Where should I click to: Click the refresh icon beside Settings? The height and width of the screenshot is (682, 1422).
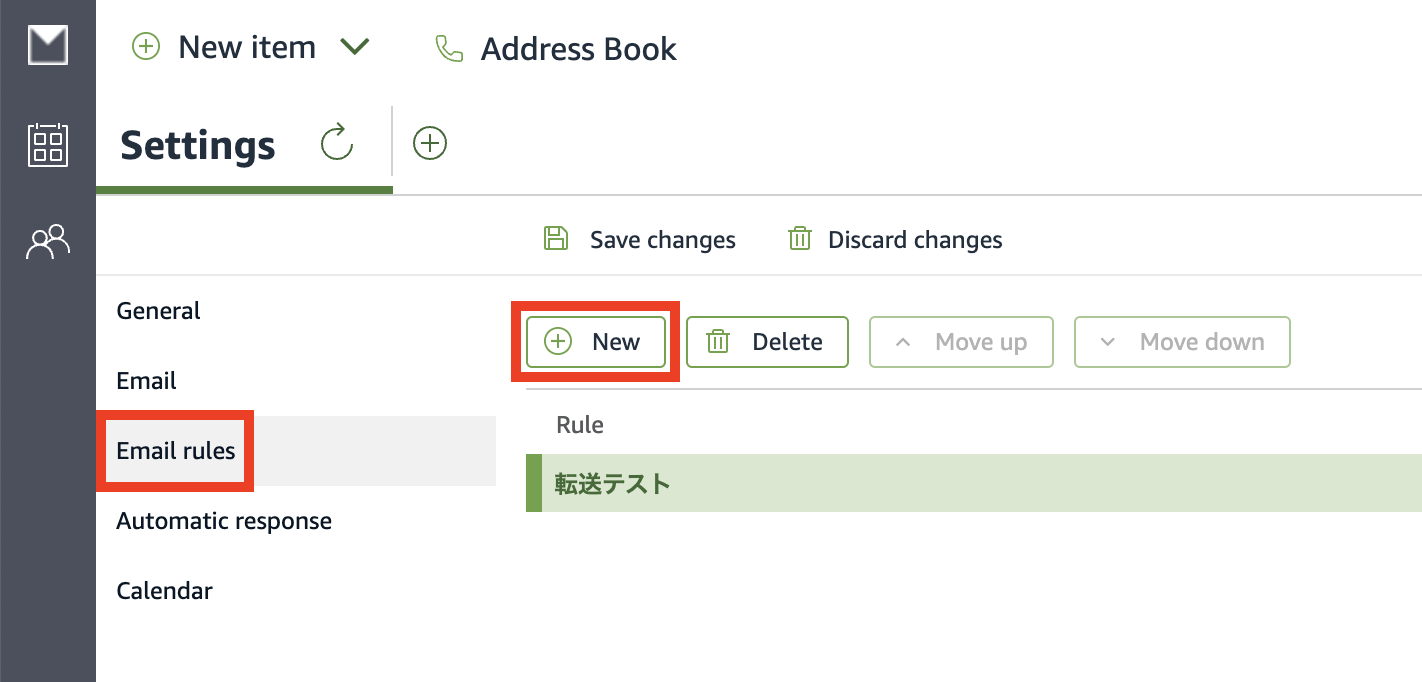coord(337,144)
